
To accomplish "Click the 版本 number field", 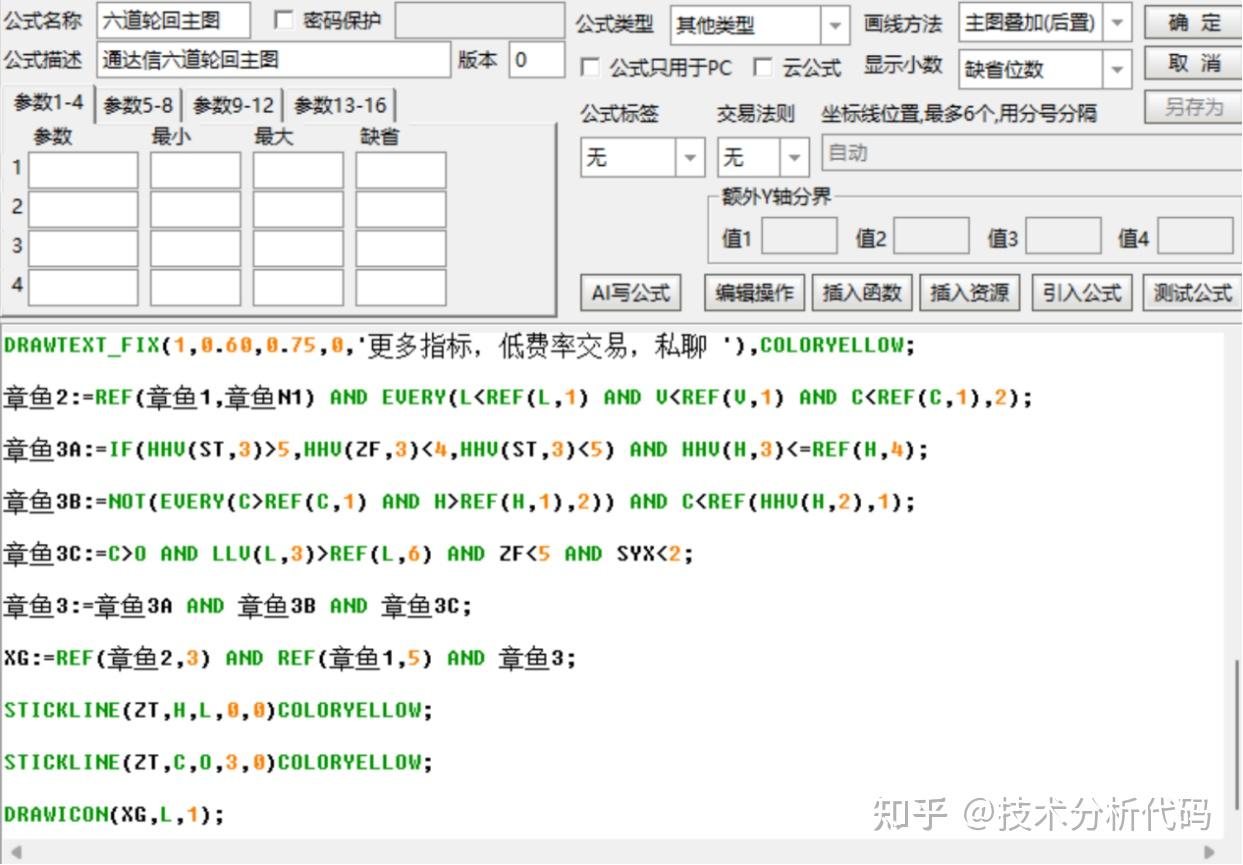I will [536, 60].
